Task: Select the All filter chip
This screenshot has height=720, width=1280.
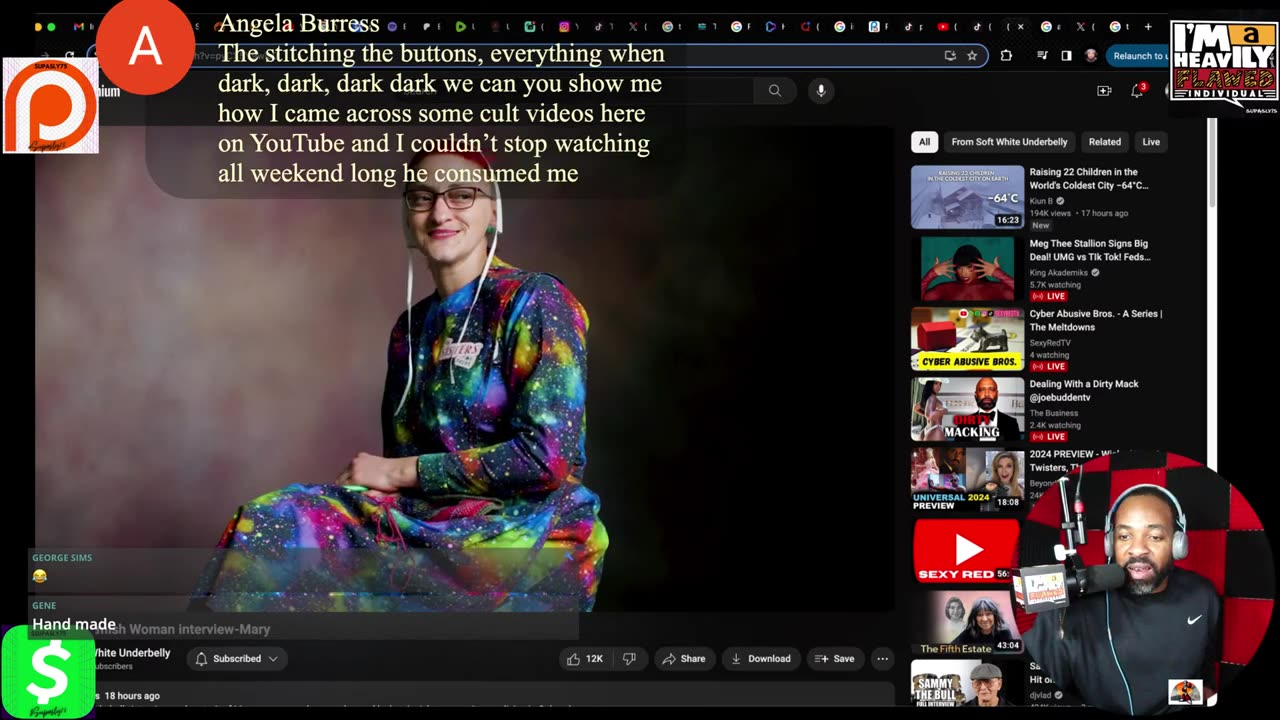Action: click(924, 142)
